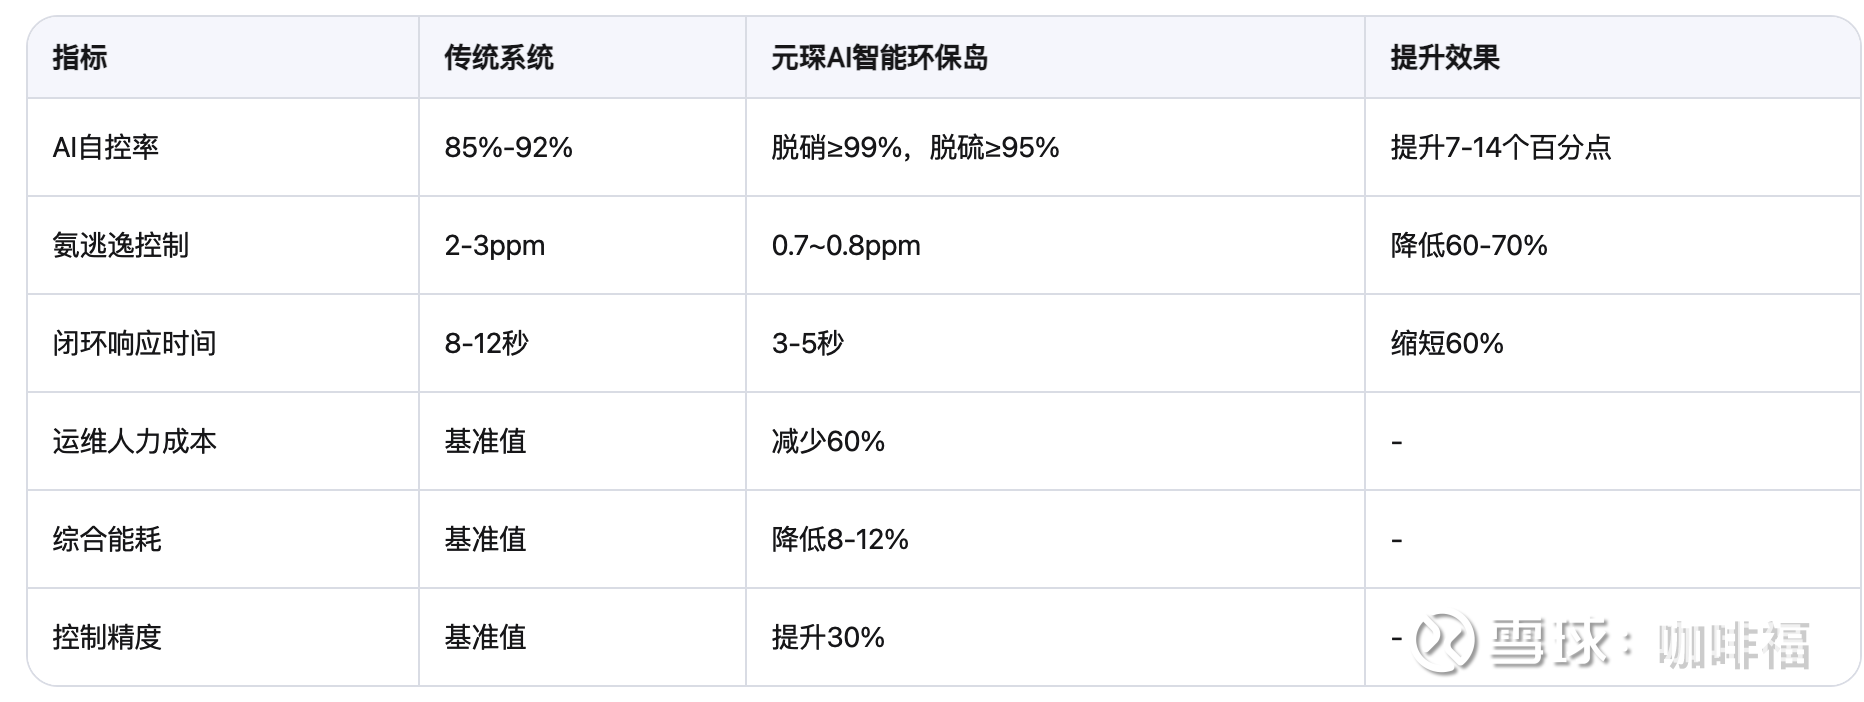Click the 减少60% cell
1864x702 pixels.
[x=828, y=442]
